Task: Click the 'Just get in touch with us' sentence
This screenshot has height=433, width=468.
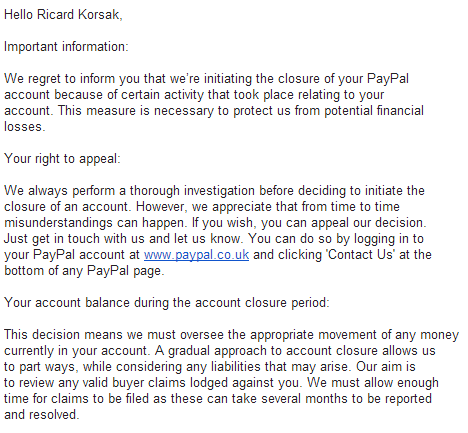Action: [x=74, y=239]
